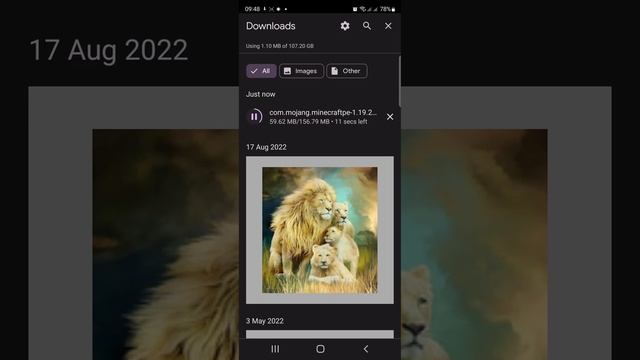Tap Android recent apps button

coord(275,349)
